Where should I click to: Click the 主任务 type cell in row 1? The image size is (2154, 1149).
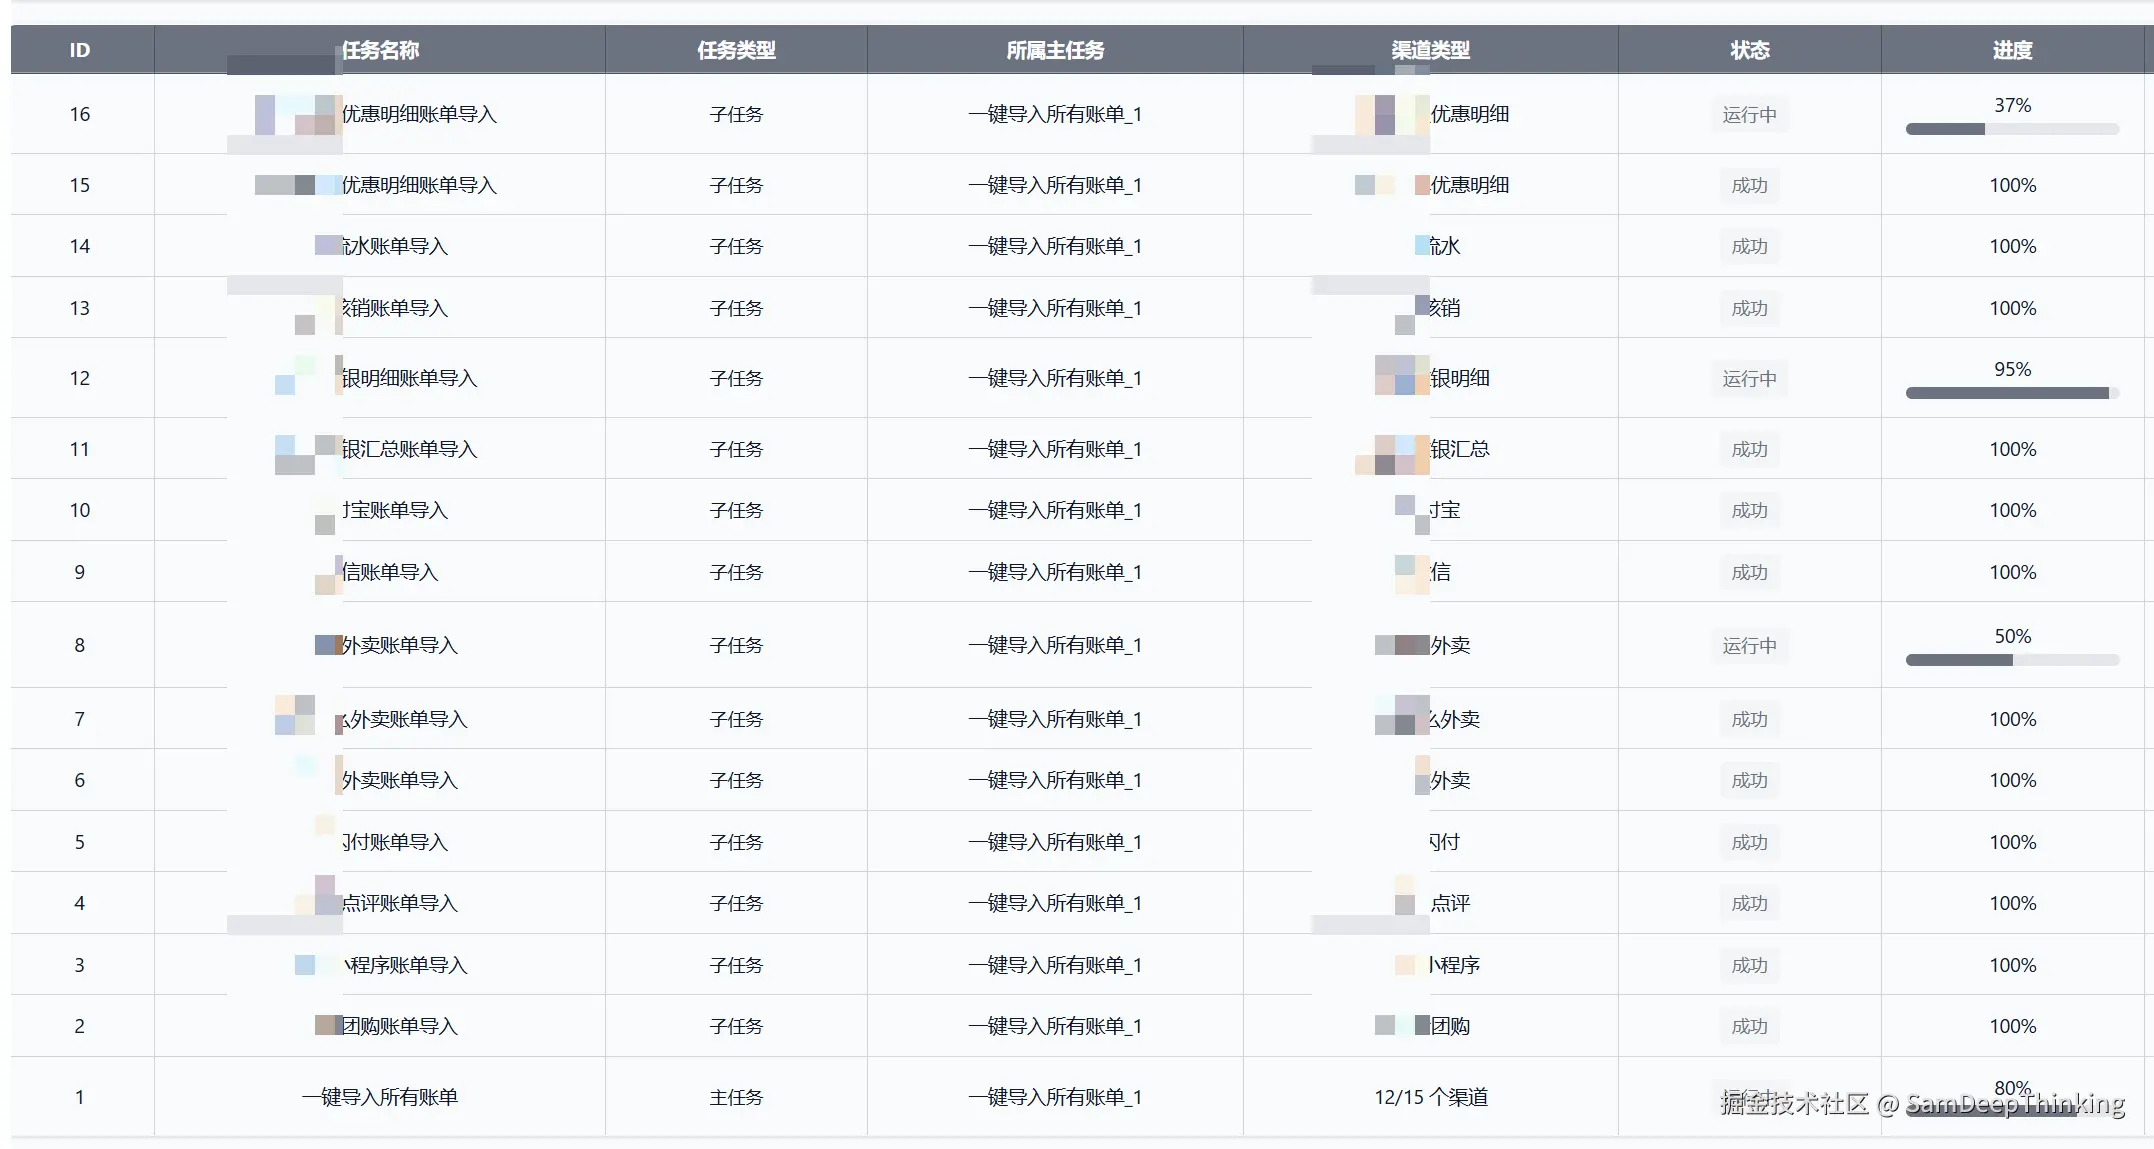tap(736, 1097)
